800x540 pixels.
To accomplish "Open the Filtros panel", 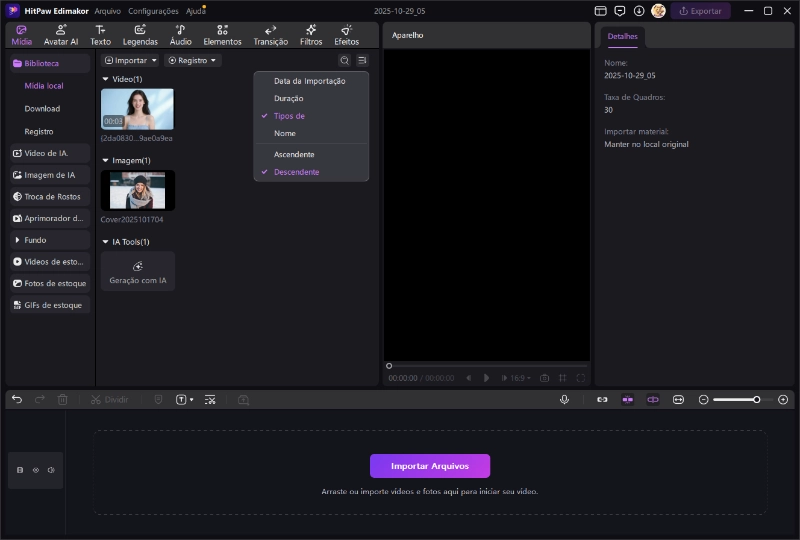I will tap(311, 35).
